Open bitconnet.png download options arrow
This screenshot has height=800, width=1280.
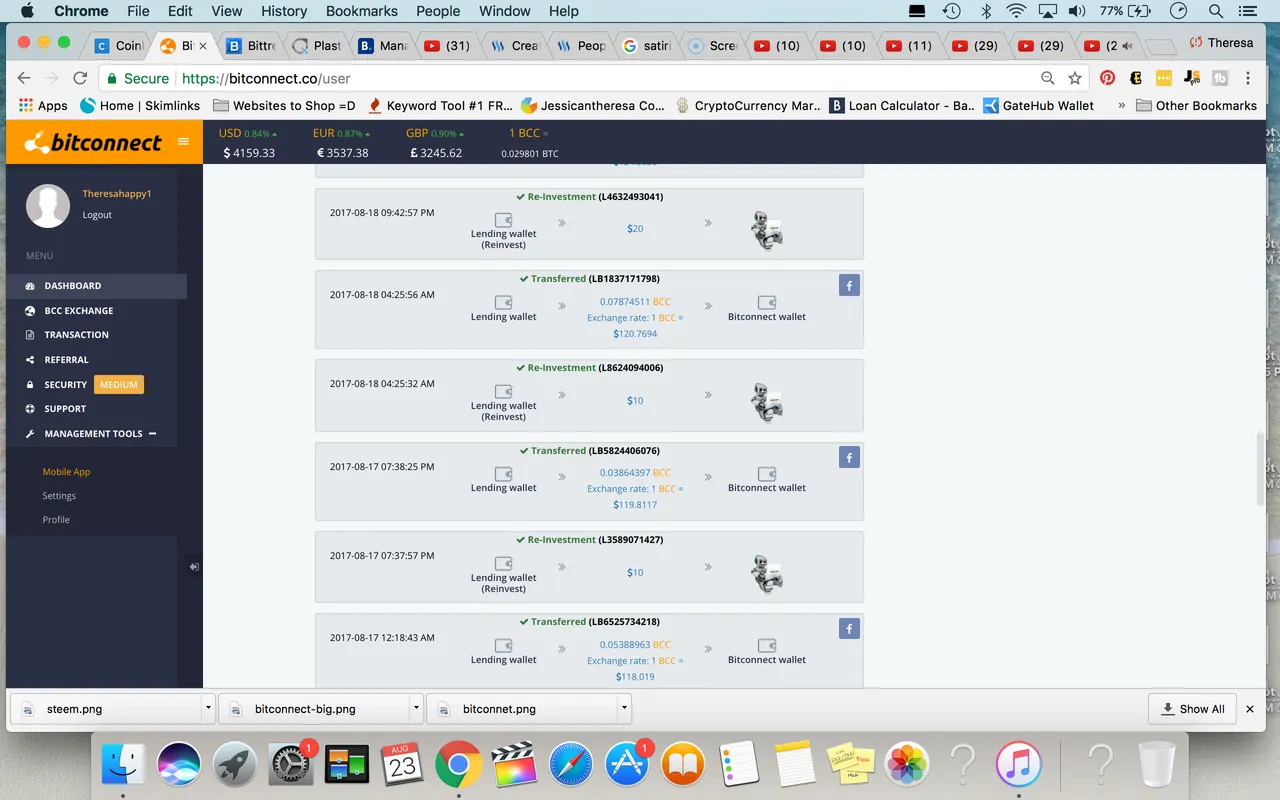[x=624, y=708]
